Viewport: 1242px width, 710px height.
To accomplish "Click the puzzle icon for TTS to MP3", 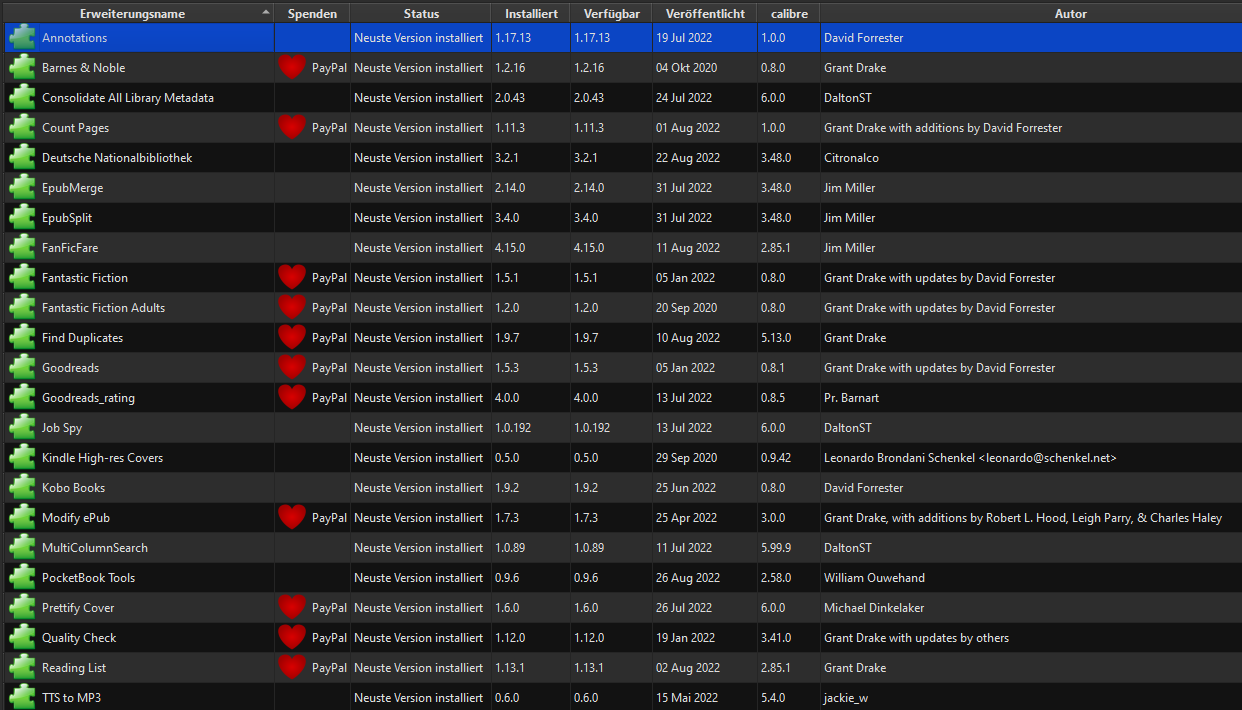I will click(22, 698).
